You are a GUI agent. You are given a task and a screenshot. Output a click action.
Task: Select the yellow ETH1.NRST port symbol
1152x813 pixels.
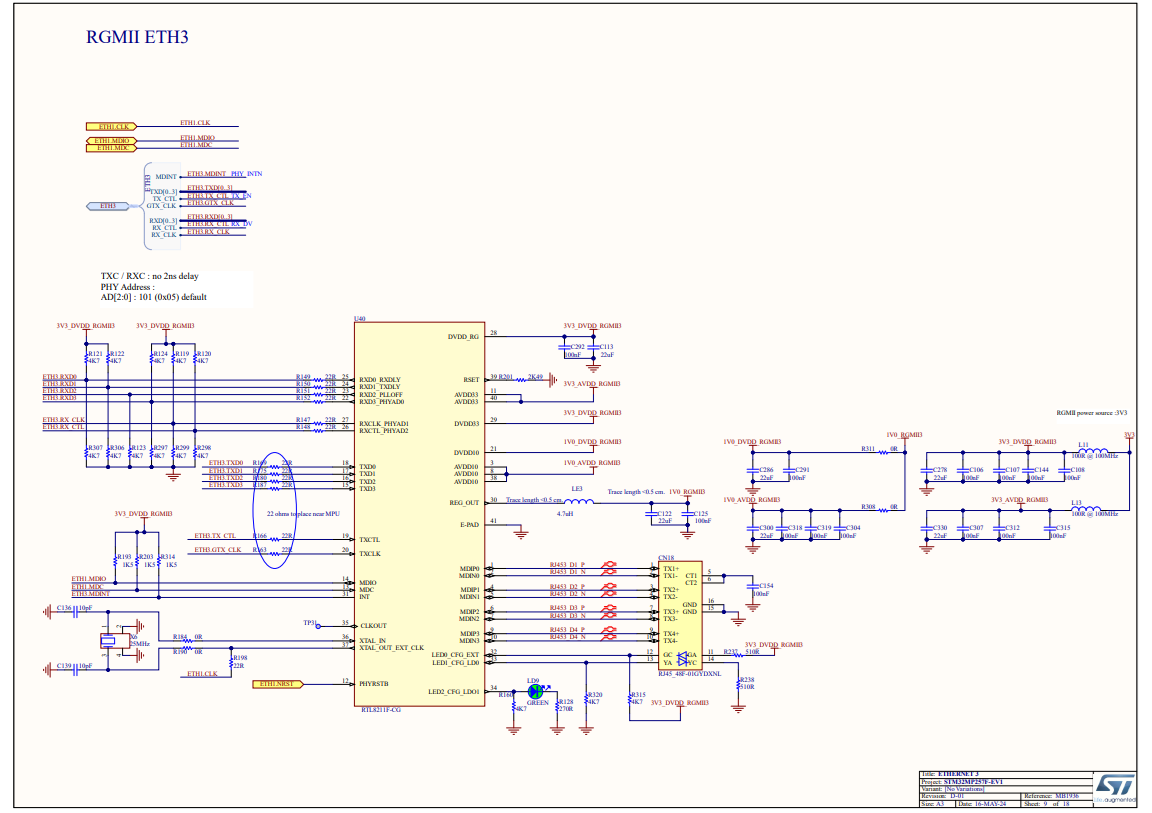click(277, 684)
